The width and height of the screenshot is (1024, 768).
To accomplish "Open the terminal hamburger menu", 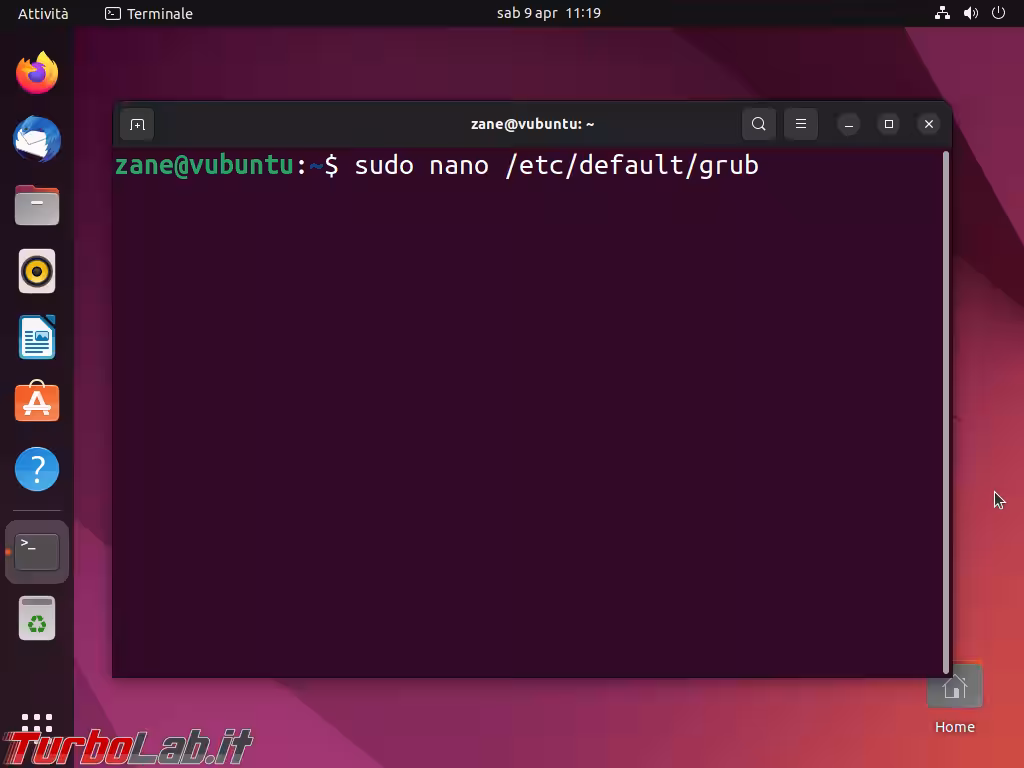I will [x=801, y=124].
